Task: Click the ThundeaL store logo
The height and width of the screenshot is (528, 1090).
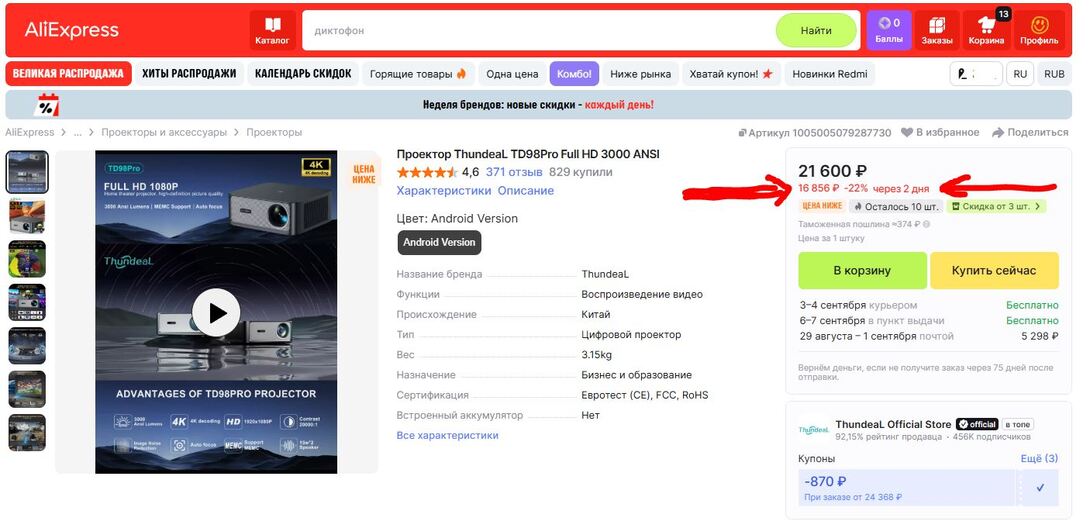Action: coord(814,430)
